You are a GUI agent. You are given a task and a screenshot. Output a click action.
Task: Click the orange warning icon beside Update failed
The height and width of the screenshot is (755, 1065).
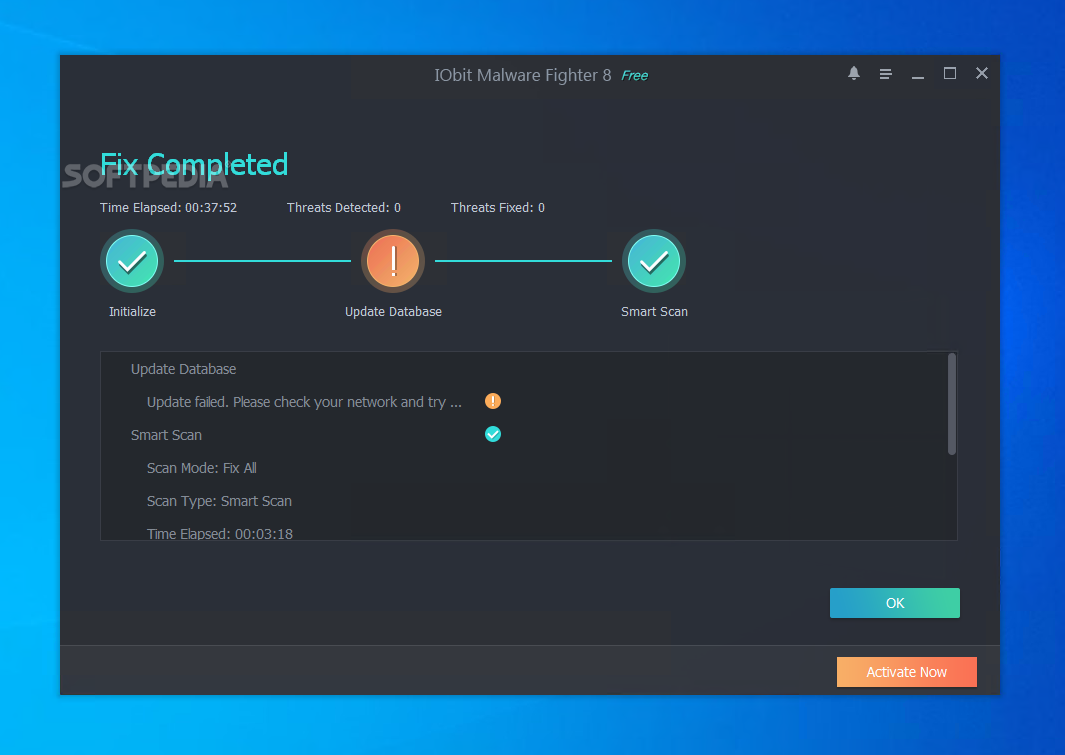point(492,401)
